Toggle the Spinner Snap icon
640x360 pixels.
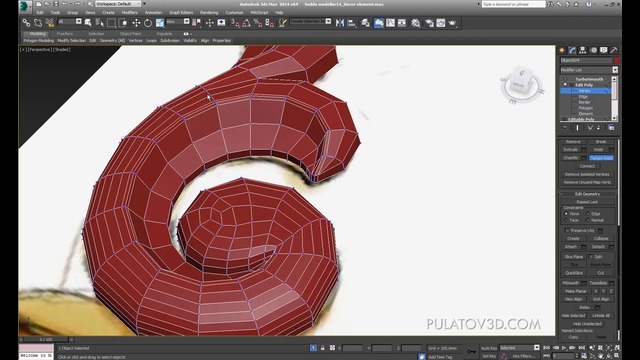click(x=269, y=23)
